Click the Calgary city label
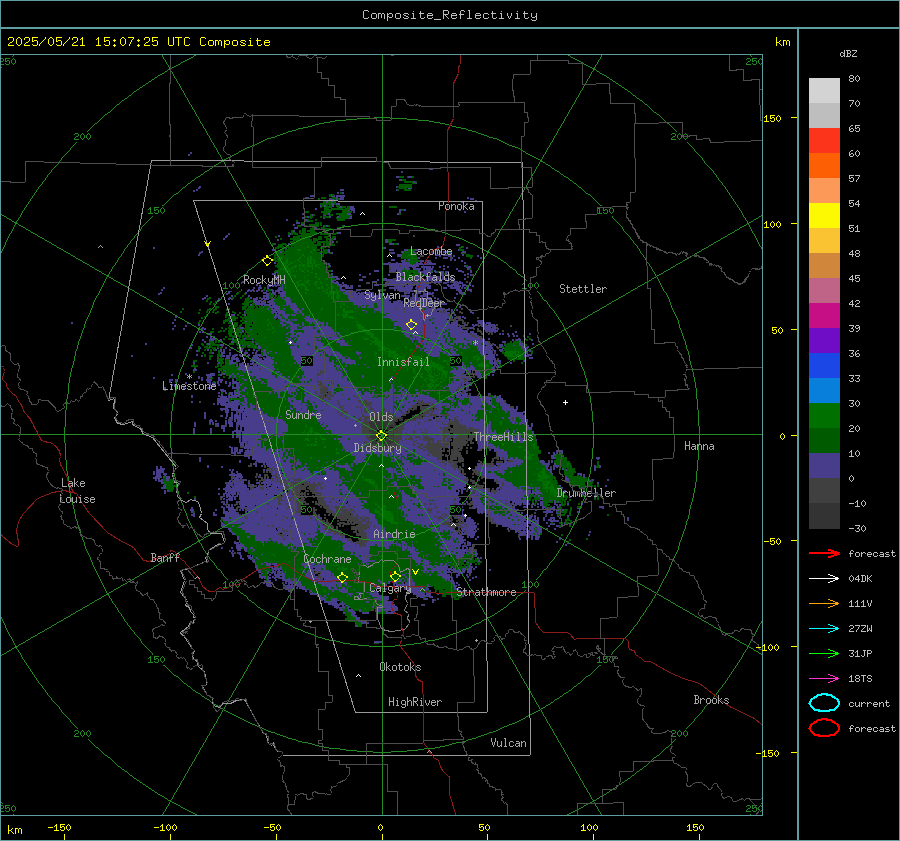 (390, 588)
